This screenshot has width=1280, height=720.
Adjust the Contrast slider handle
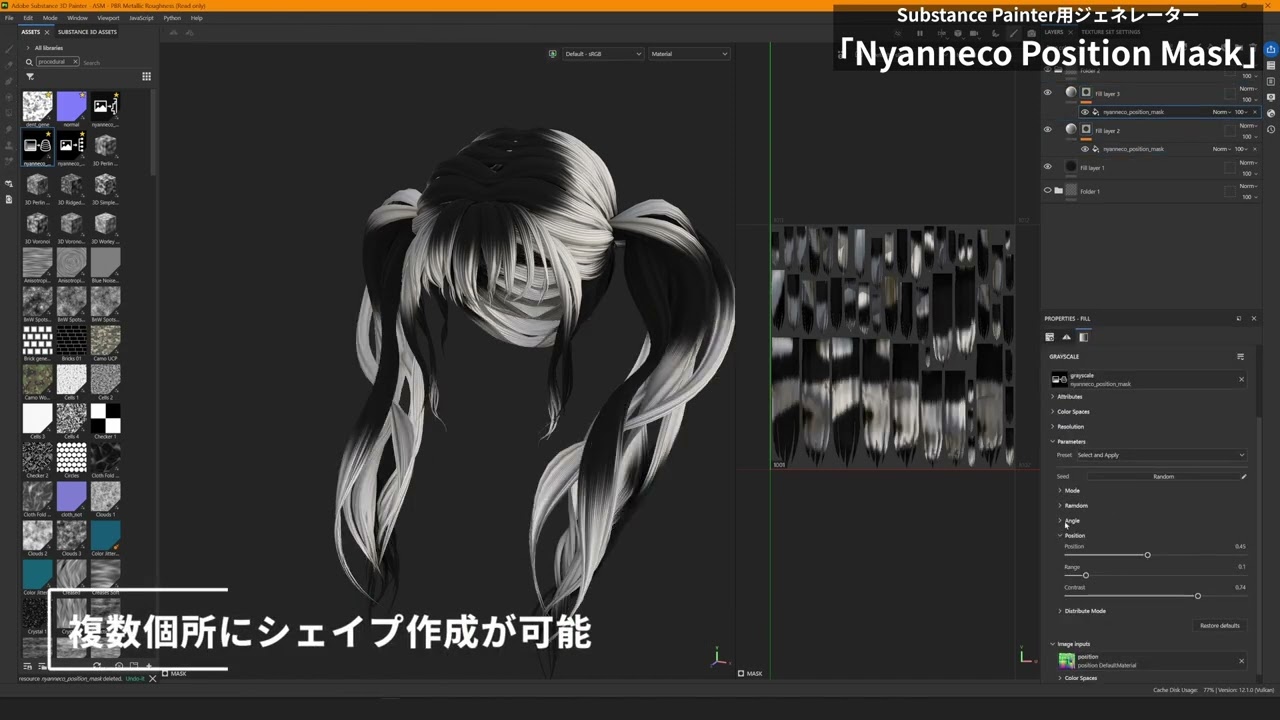(x=1197, y=596)
